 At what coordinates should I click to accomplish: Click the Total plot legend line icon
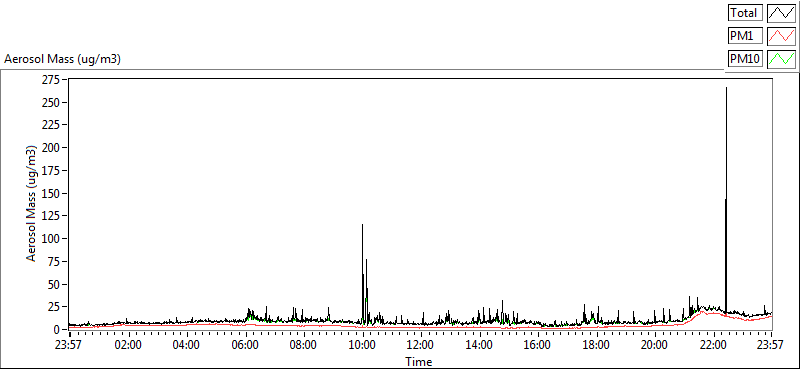point(782,13)
